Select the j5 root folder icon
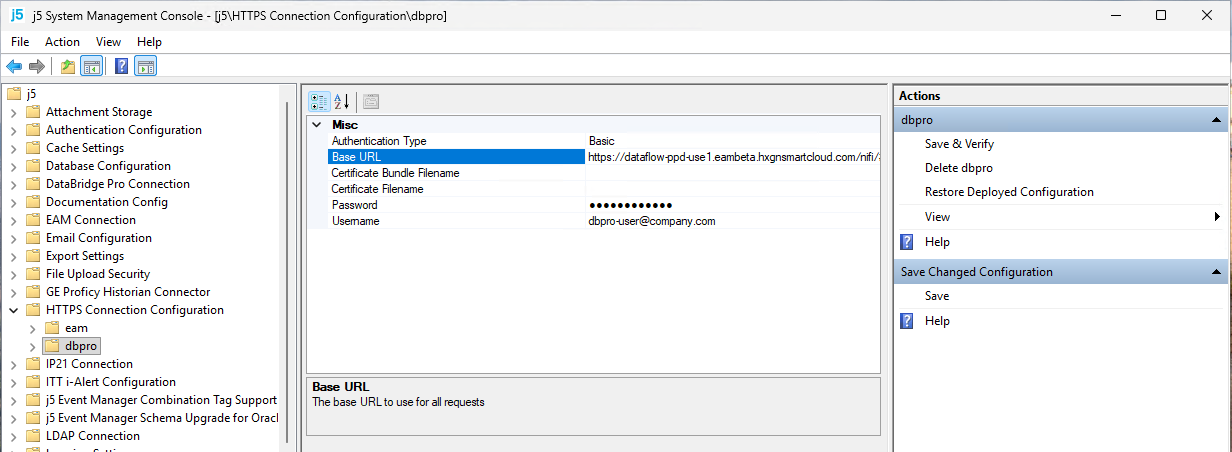1232x452 pixels. click(14, 94)
